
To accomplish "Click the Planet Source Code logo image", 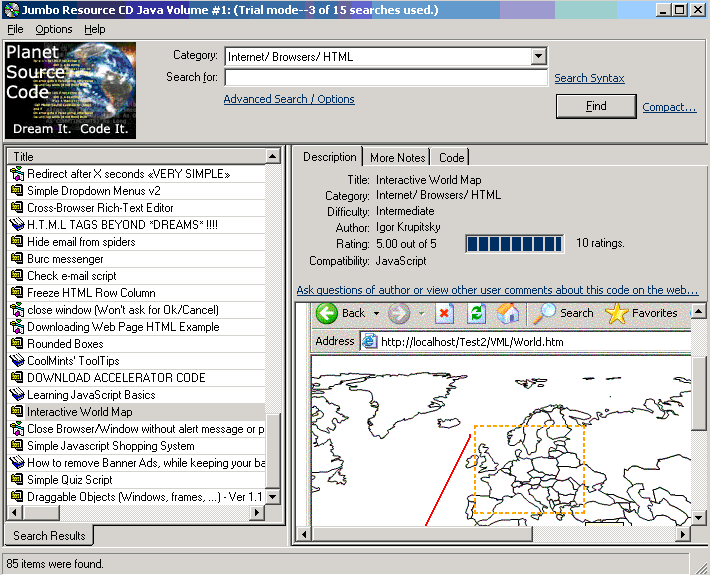I will point(70,90).
